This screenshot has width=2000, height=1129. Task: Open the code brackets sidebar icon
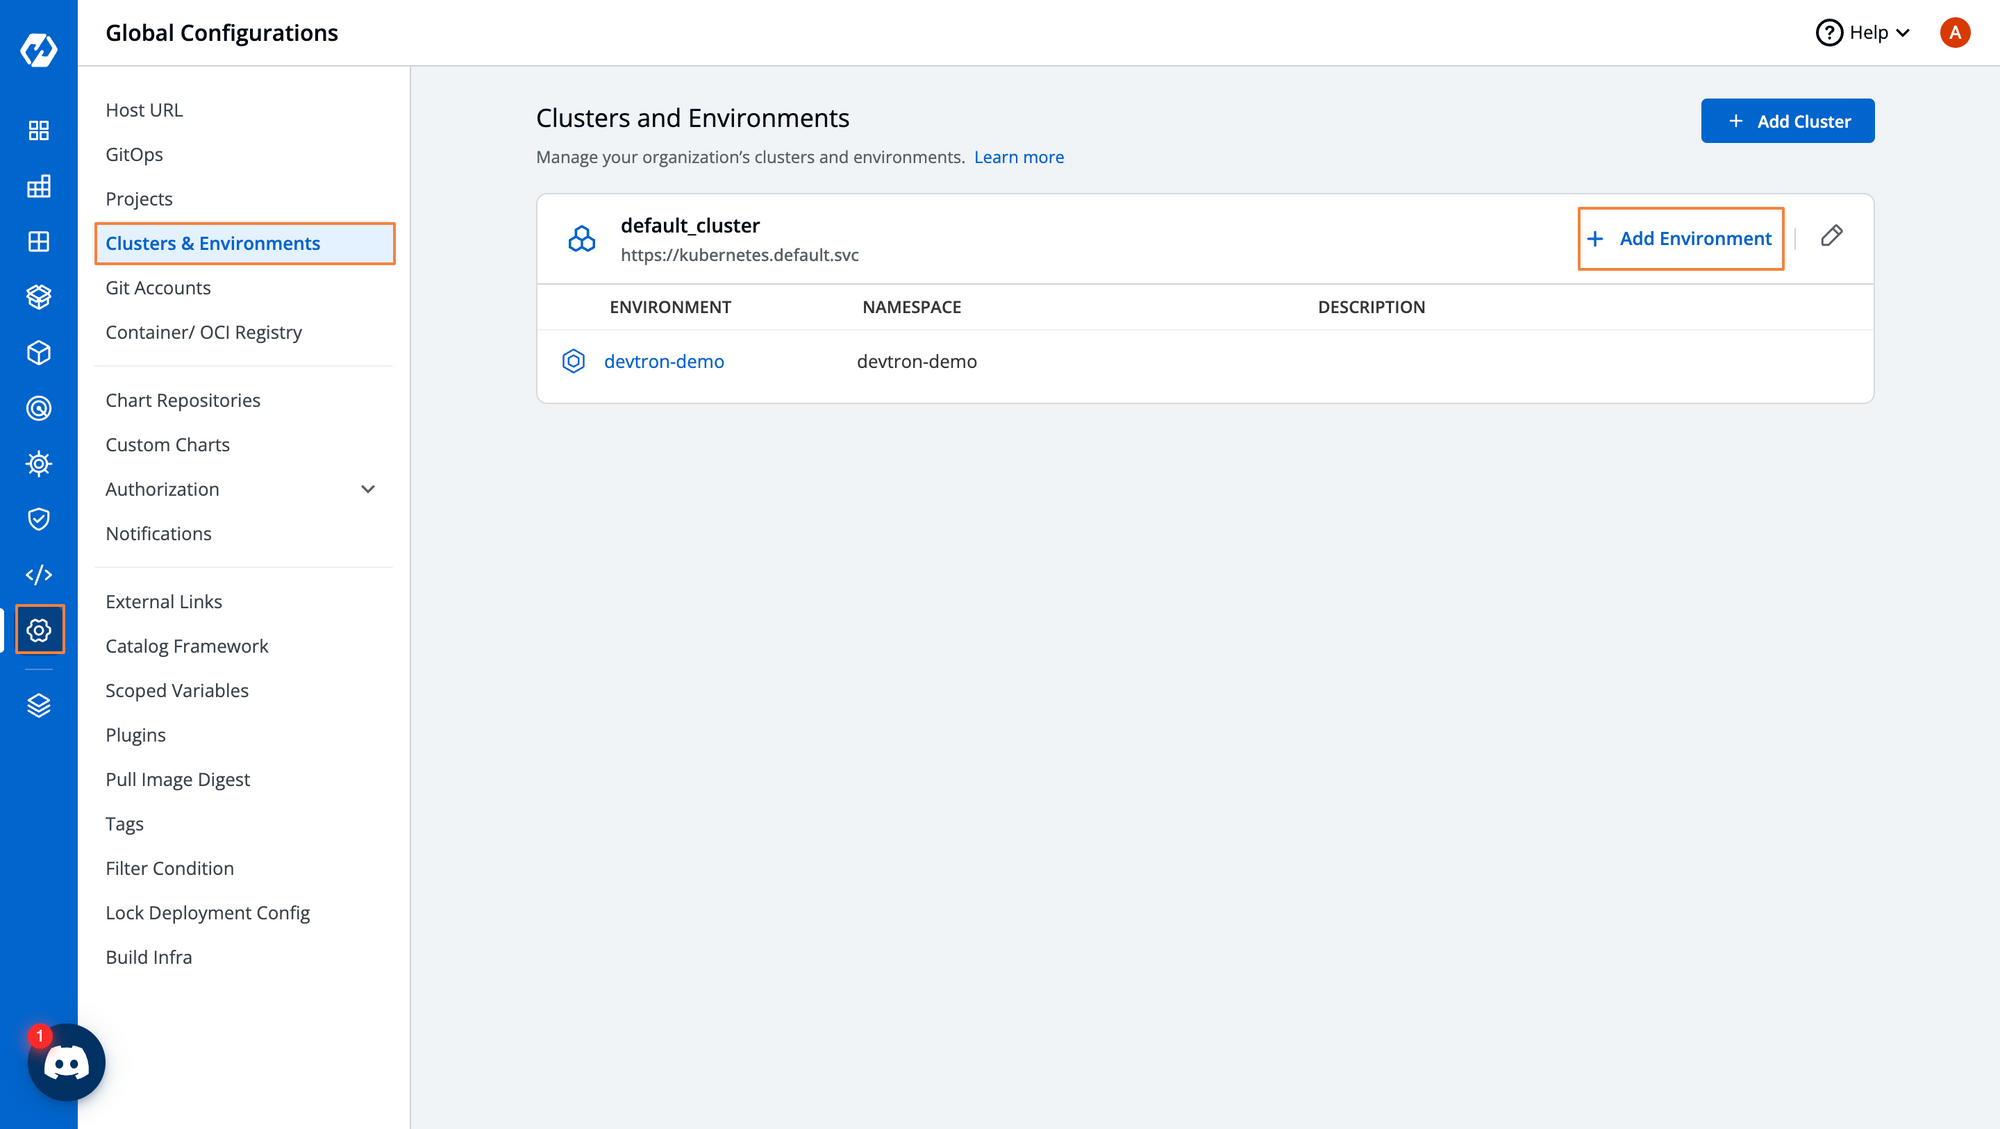pos(39,575)
